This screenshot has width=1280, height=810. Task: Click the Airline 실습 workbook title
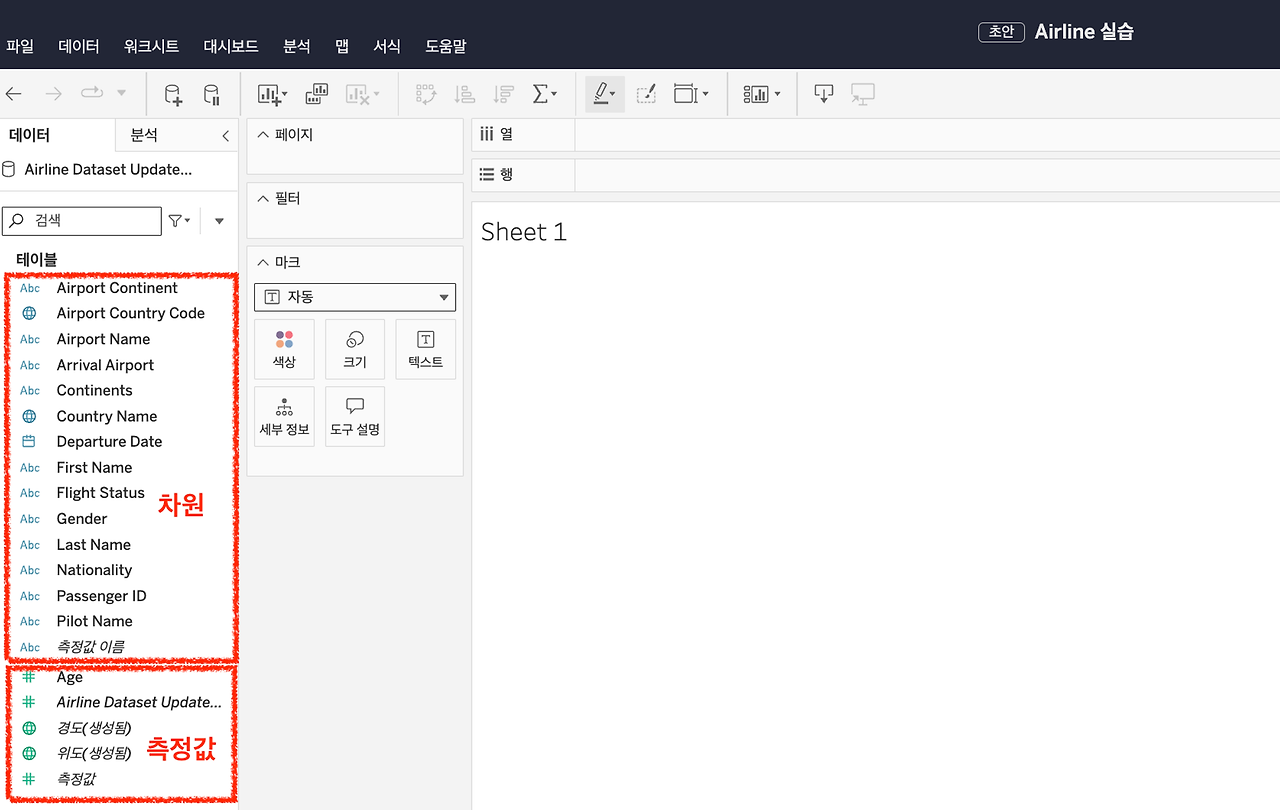[1085, 32]
